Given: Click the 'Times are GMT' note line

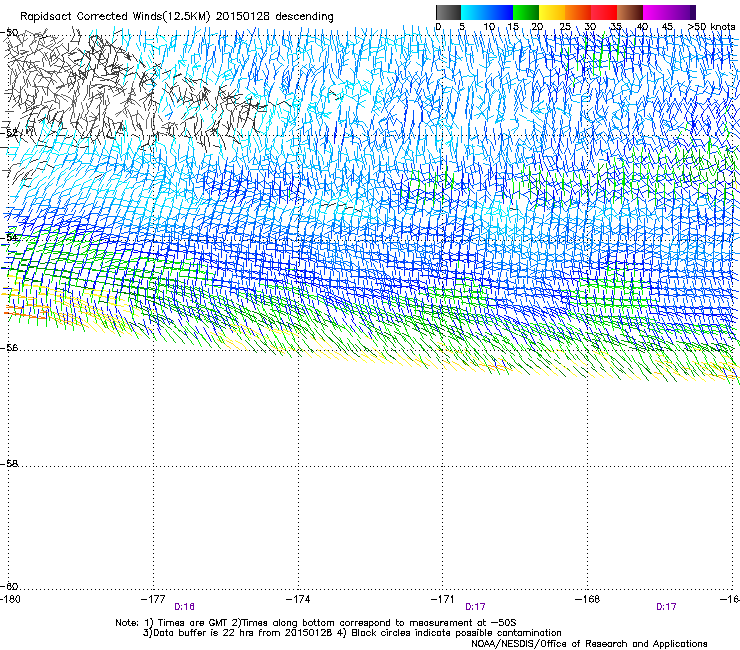Looking at the screenshot, I should [x=316, y=623].
